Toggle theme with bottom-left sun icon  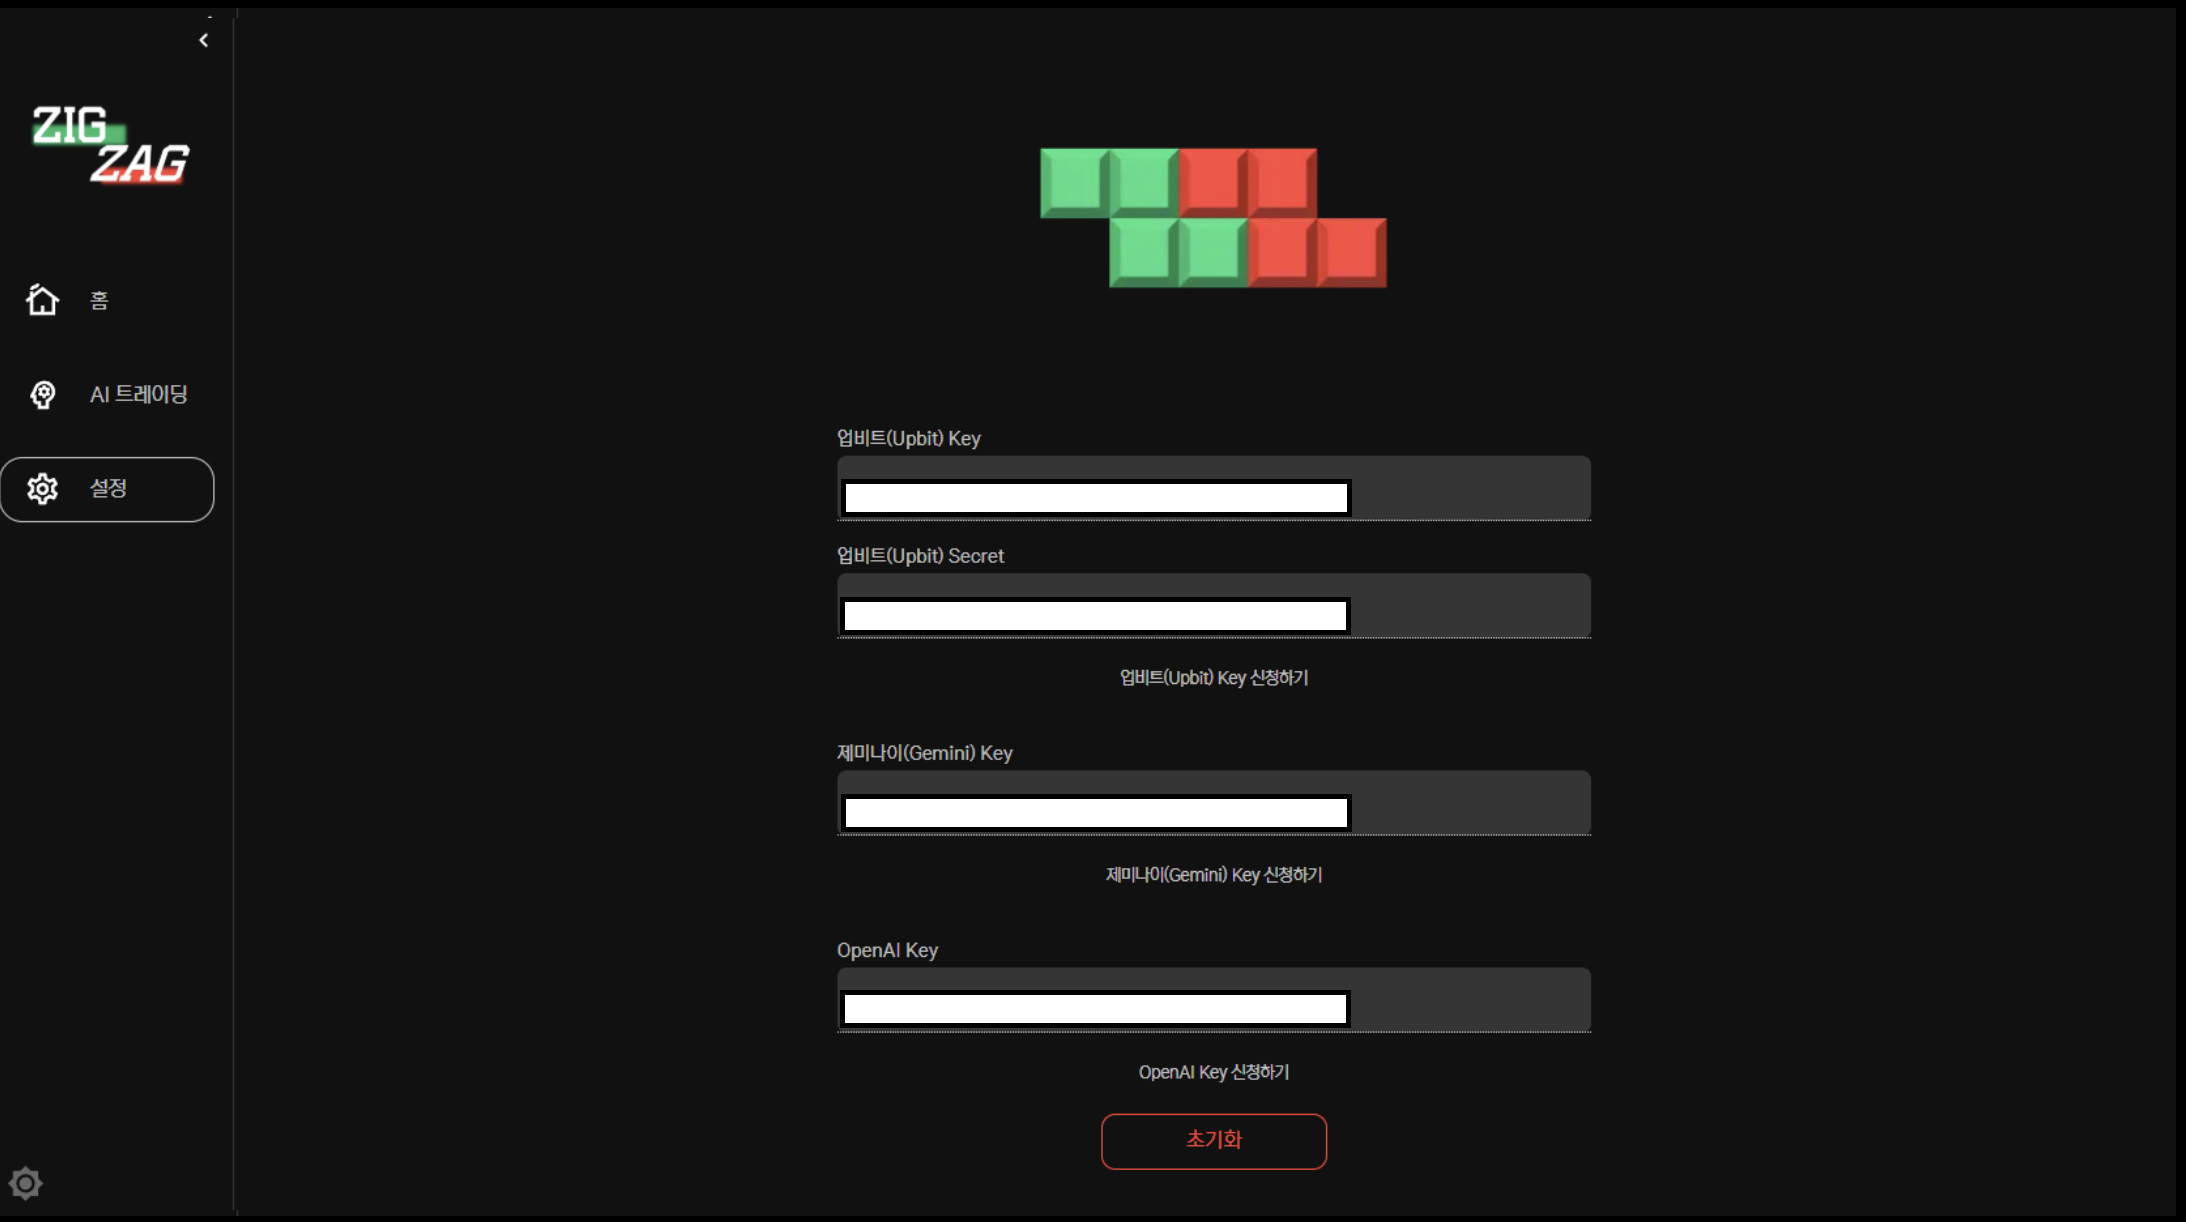click(x=26, y=1183)
